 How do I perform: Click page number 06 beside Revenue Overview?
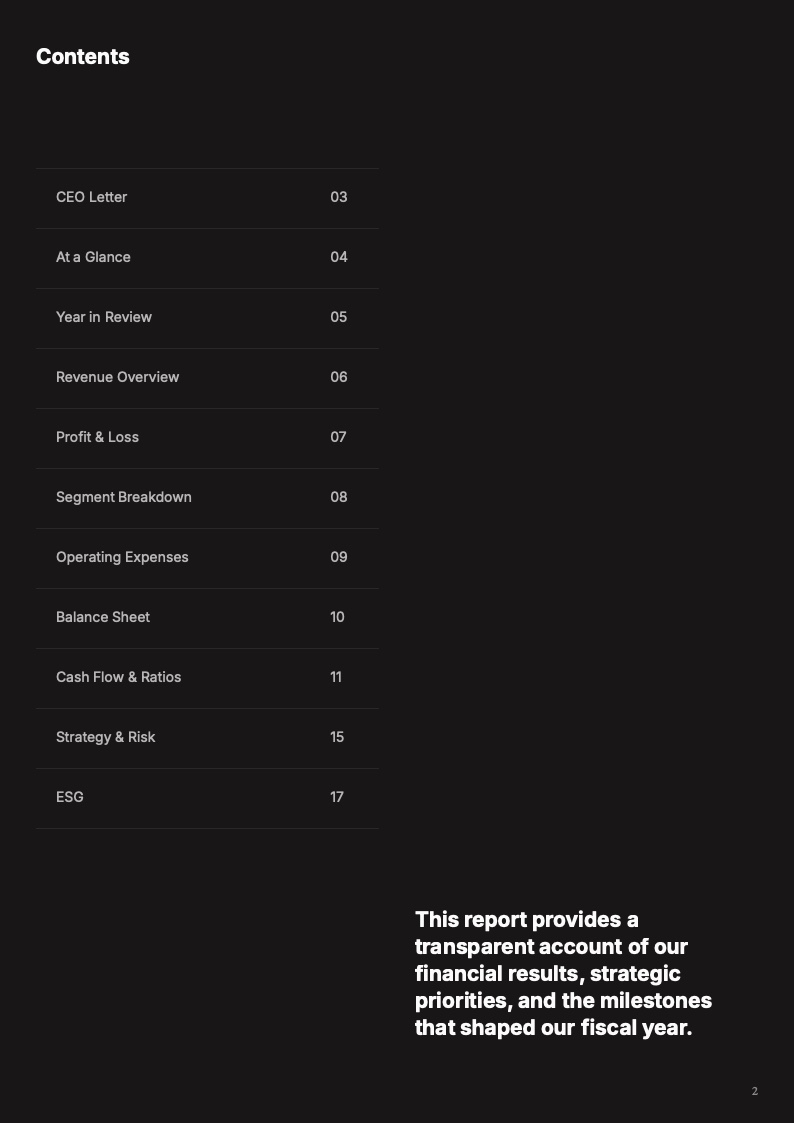[x=339, y=377]
